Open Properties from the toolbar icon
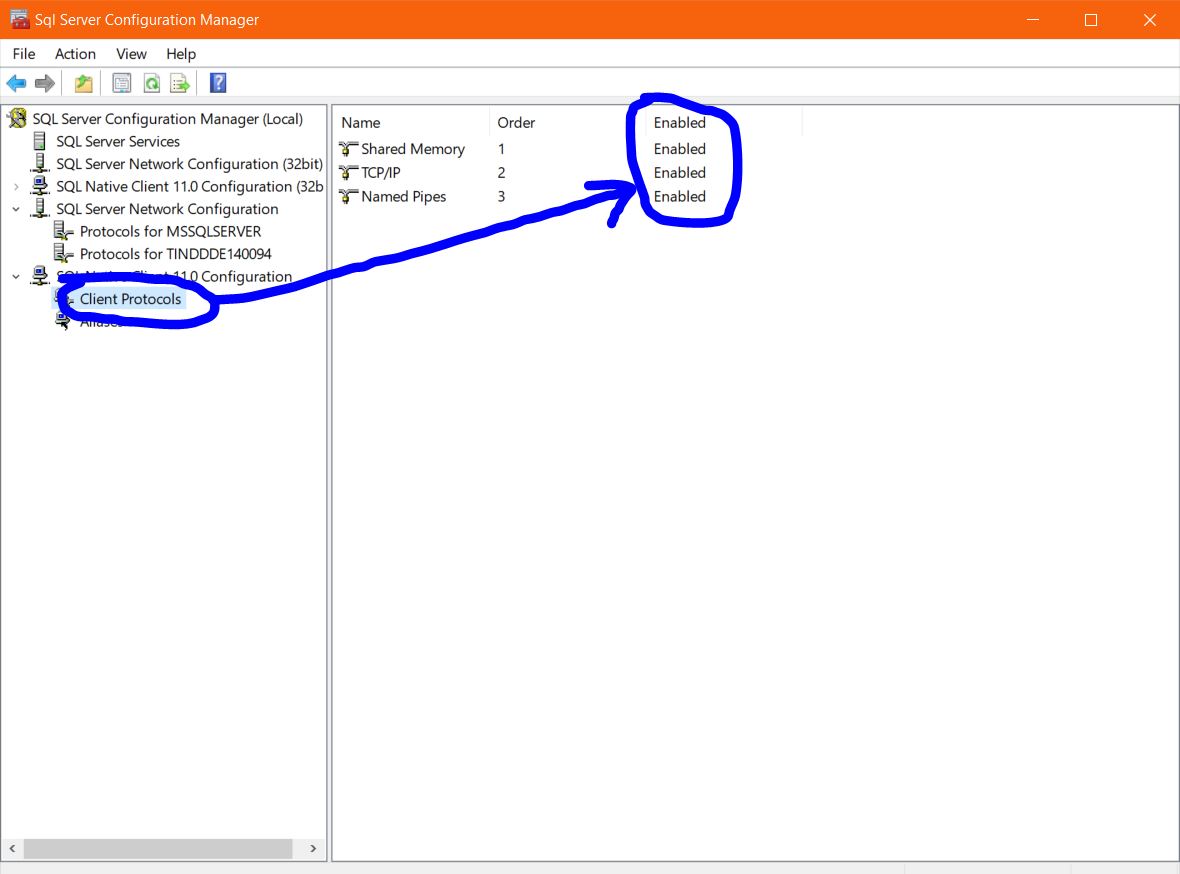This screenshot has height=874, width=1180. (121, 84)
